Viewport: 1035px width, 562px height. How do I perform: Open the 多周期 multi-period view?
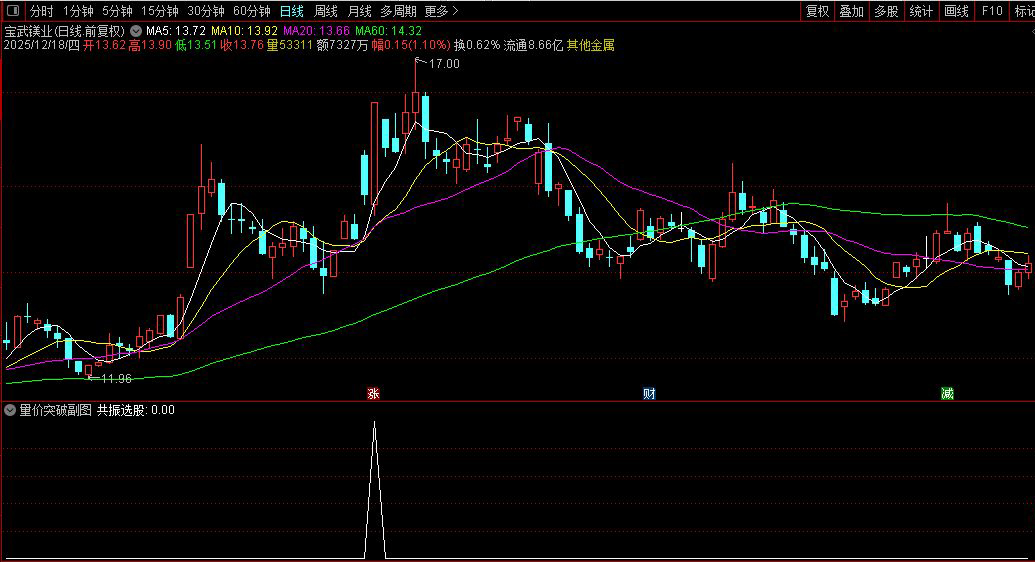click(x=399, y=11)
